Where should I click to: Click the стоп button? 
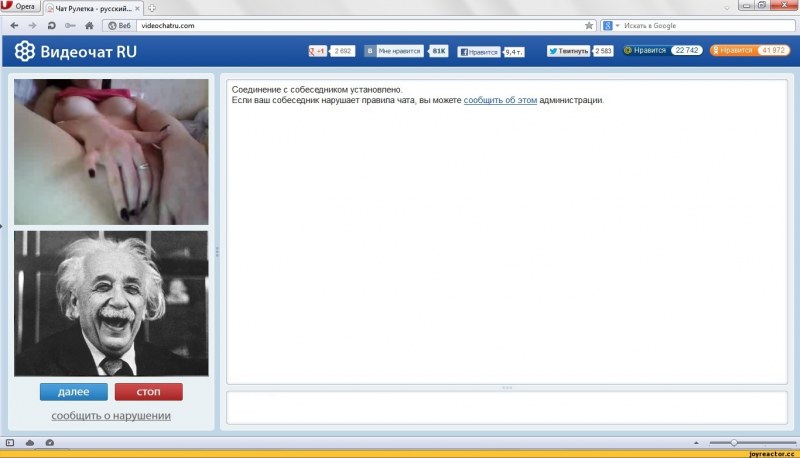click(148, 392)
